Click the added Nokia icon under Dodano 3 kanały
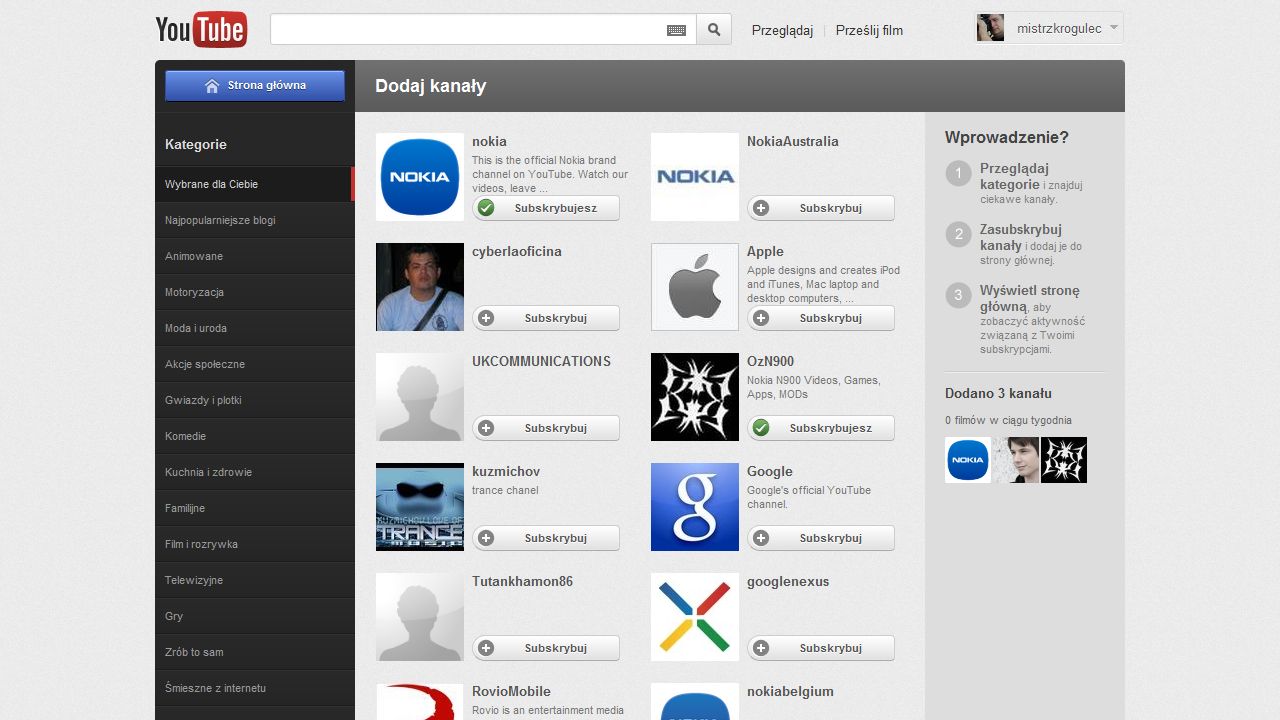The width and height of the screenshot is (1280, 720). pyautogui.click(x=968, y=460)
